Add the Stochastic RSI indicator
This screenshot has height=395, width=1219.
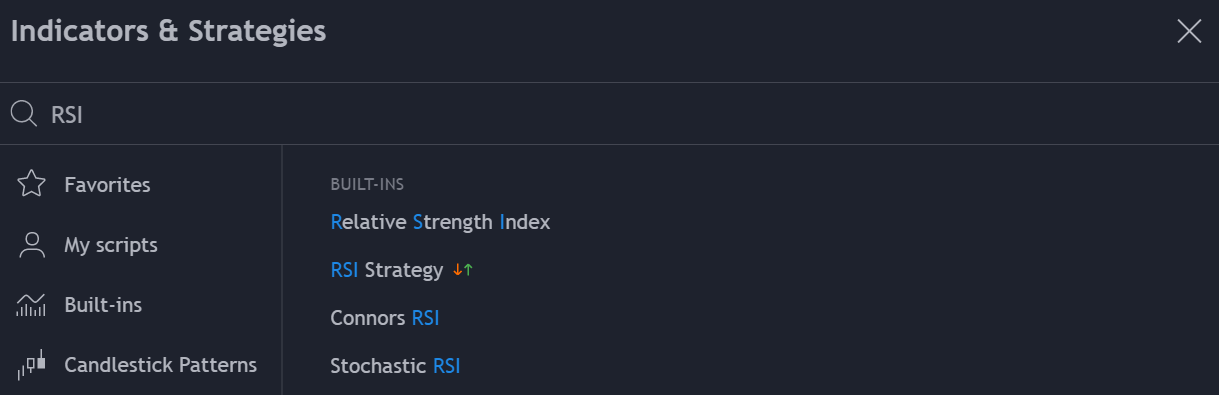coord(395,366)
